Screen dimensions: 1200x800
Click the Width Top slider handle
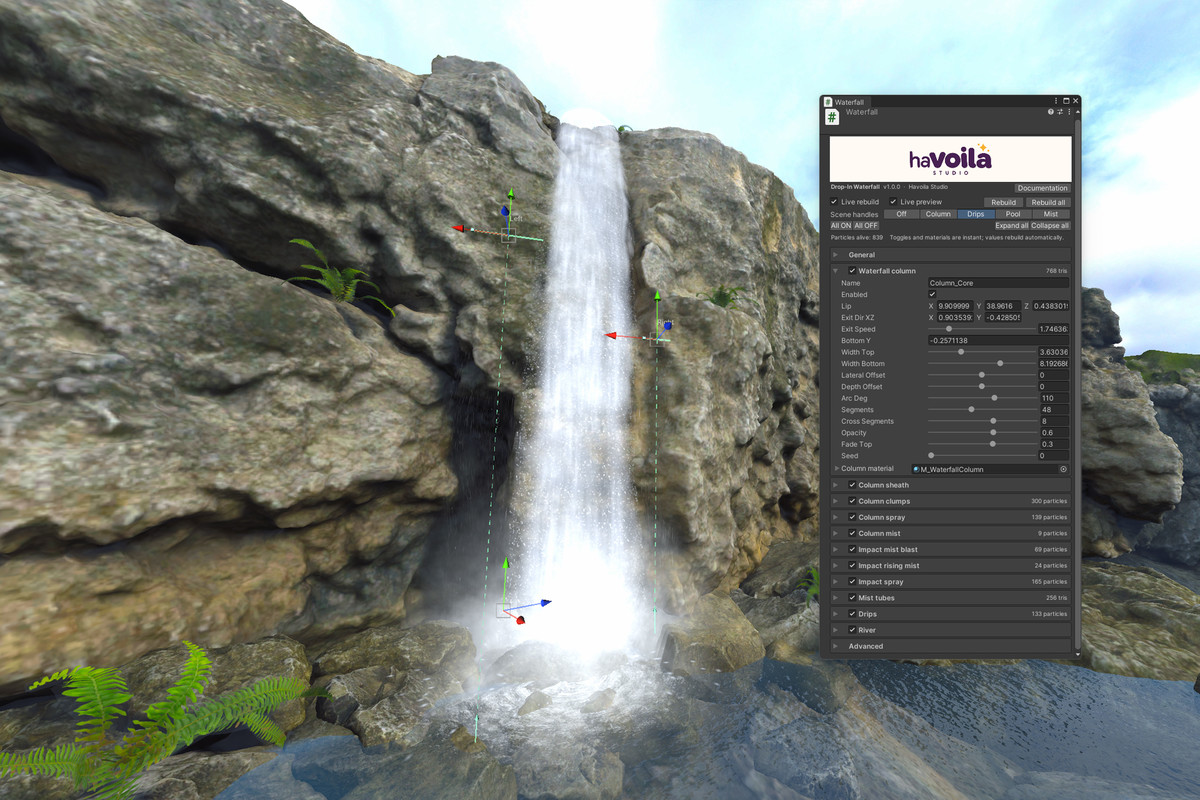coord(961,352)
